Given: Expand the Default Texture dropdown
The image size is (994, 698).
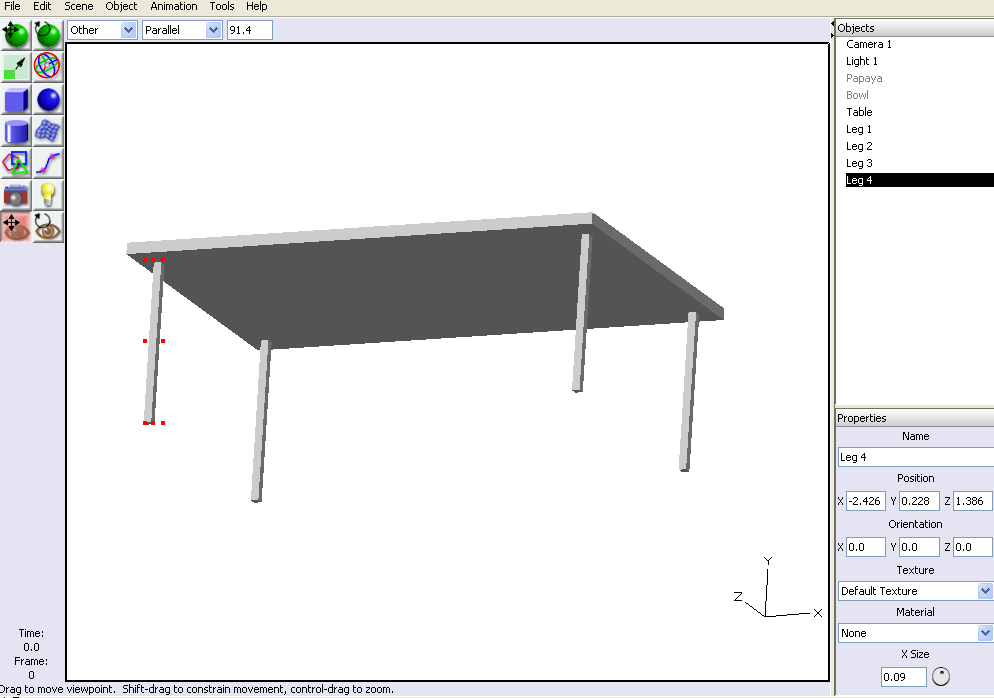Looking at the screenshot, I should pos(915,591).
